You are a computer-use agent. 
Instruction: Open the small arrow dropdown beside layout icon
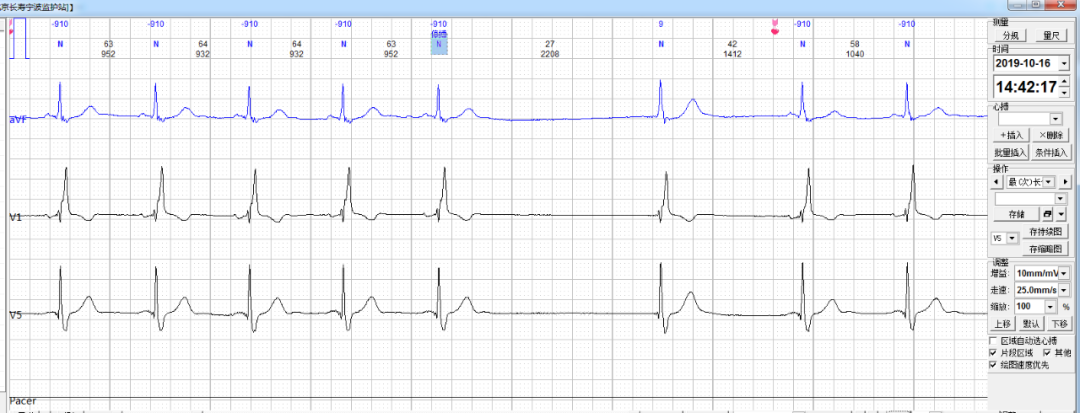tap(1061, 214)
